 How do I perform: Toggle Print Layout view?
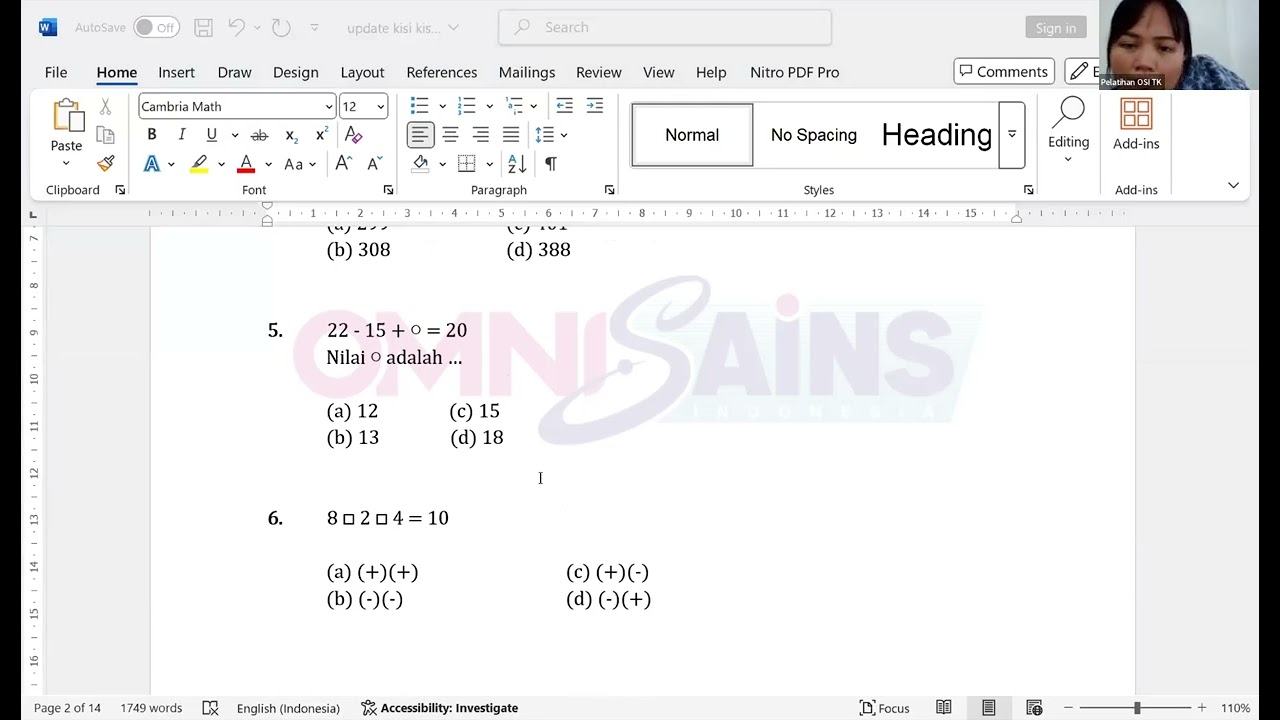click(988, 708)
